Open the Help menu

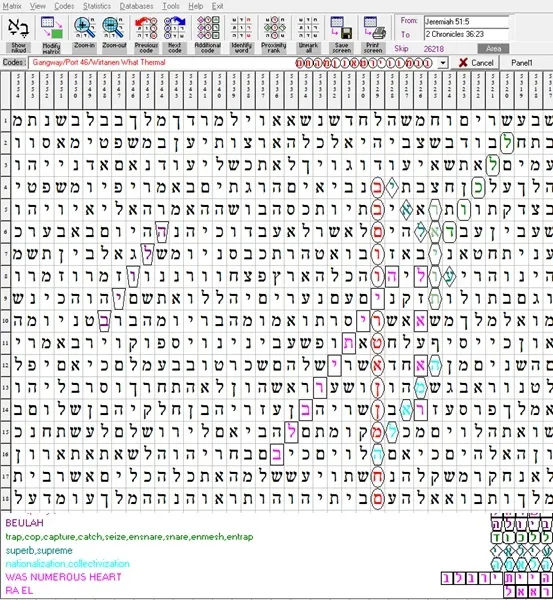(x=195, y=6)
